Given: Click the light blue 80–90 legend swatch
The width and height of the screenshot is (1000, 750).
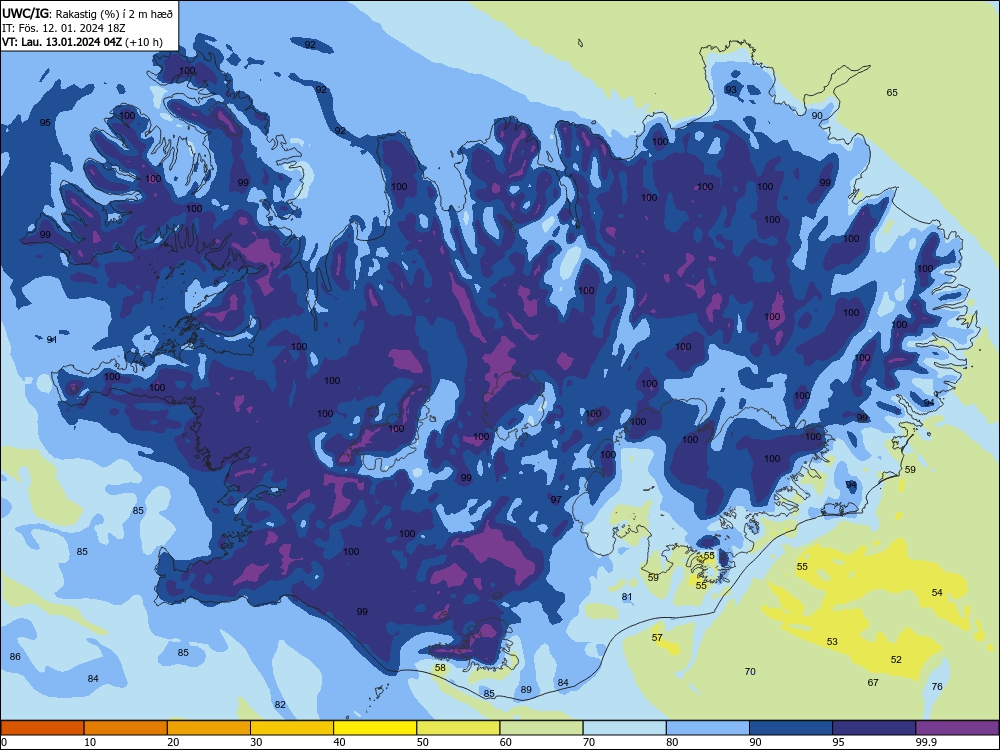Looking at the screenshot, I should pos(708,728).
